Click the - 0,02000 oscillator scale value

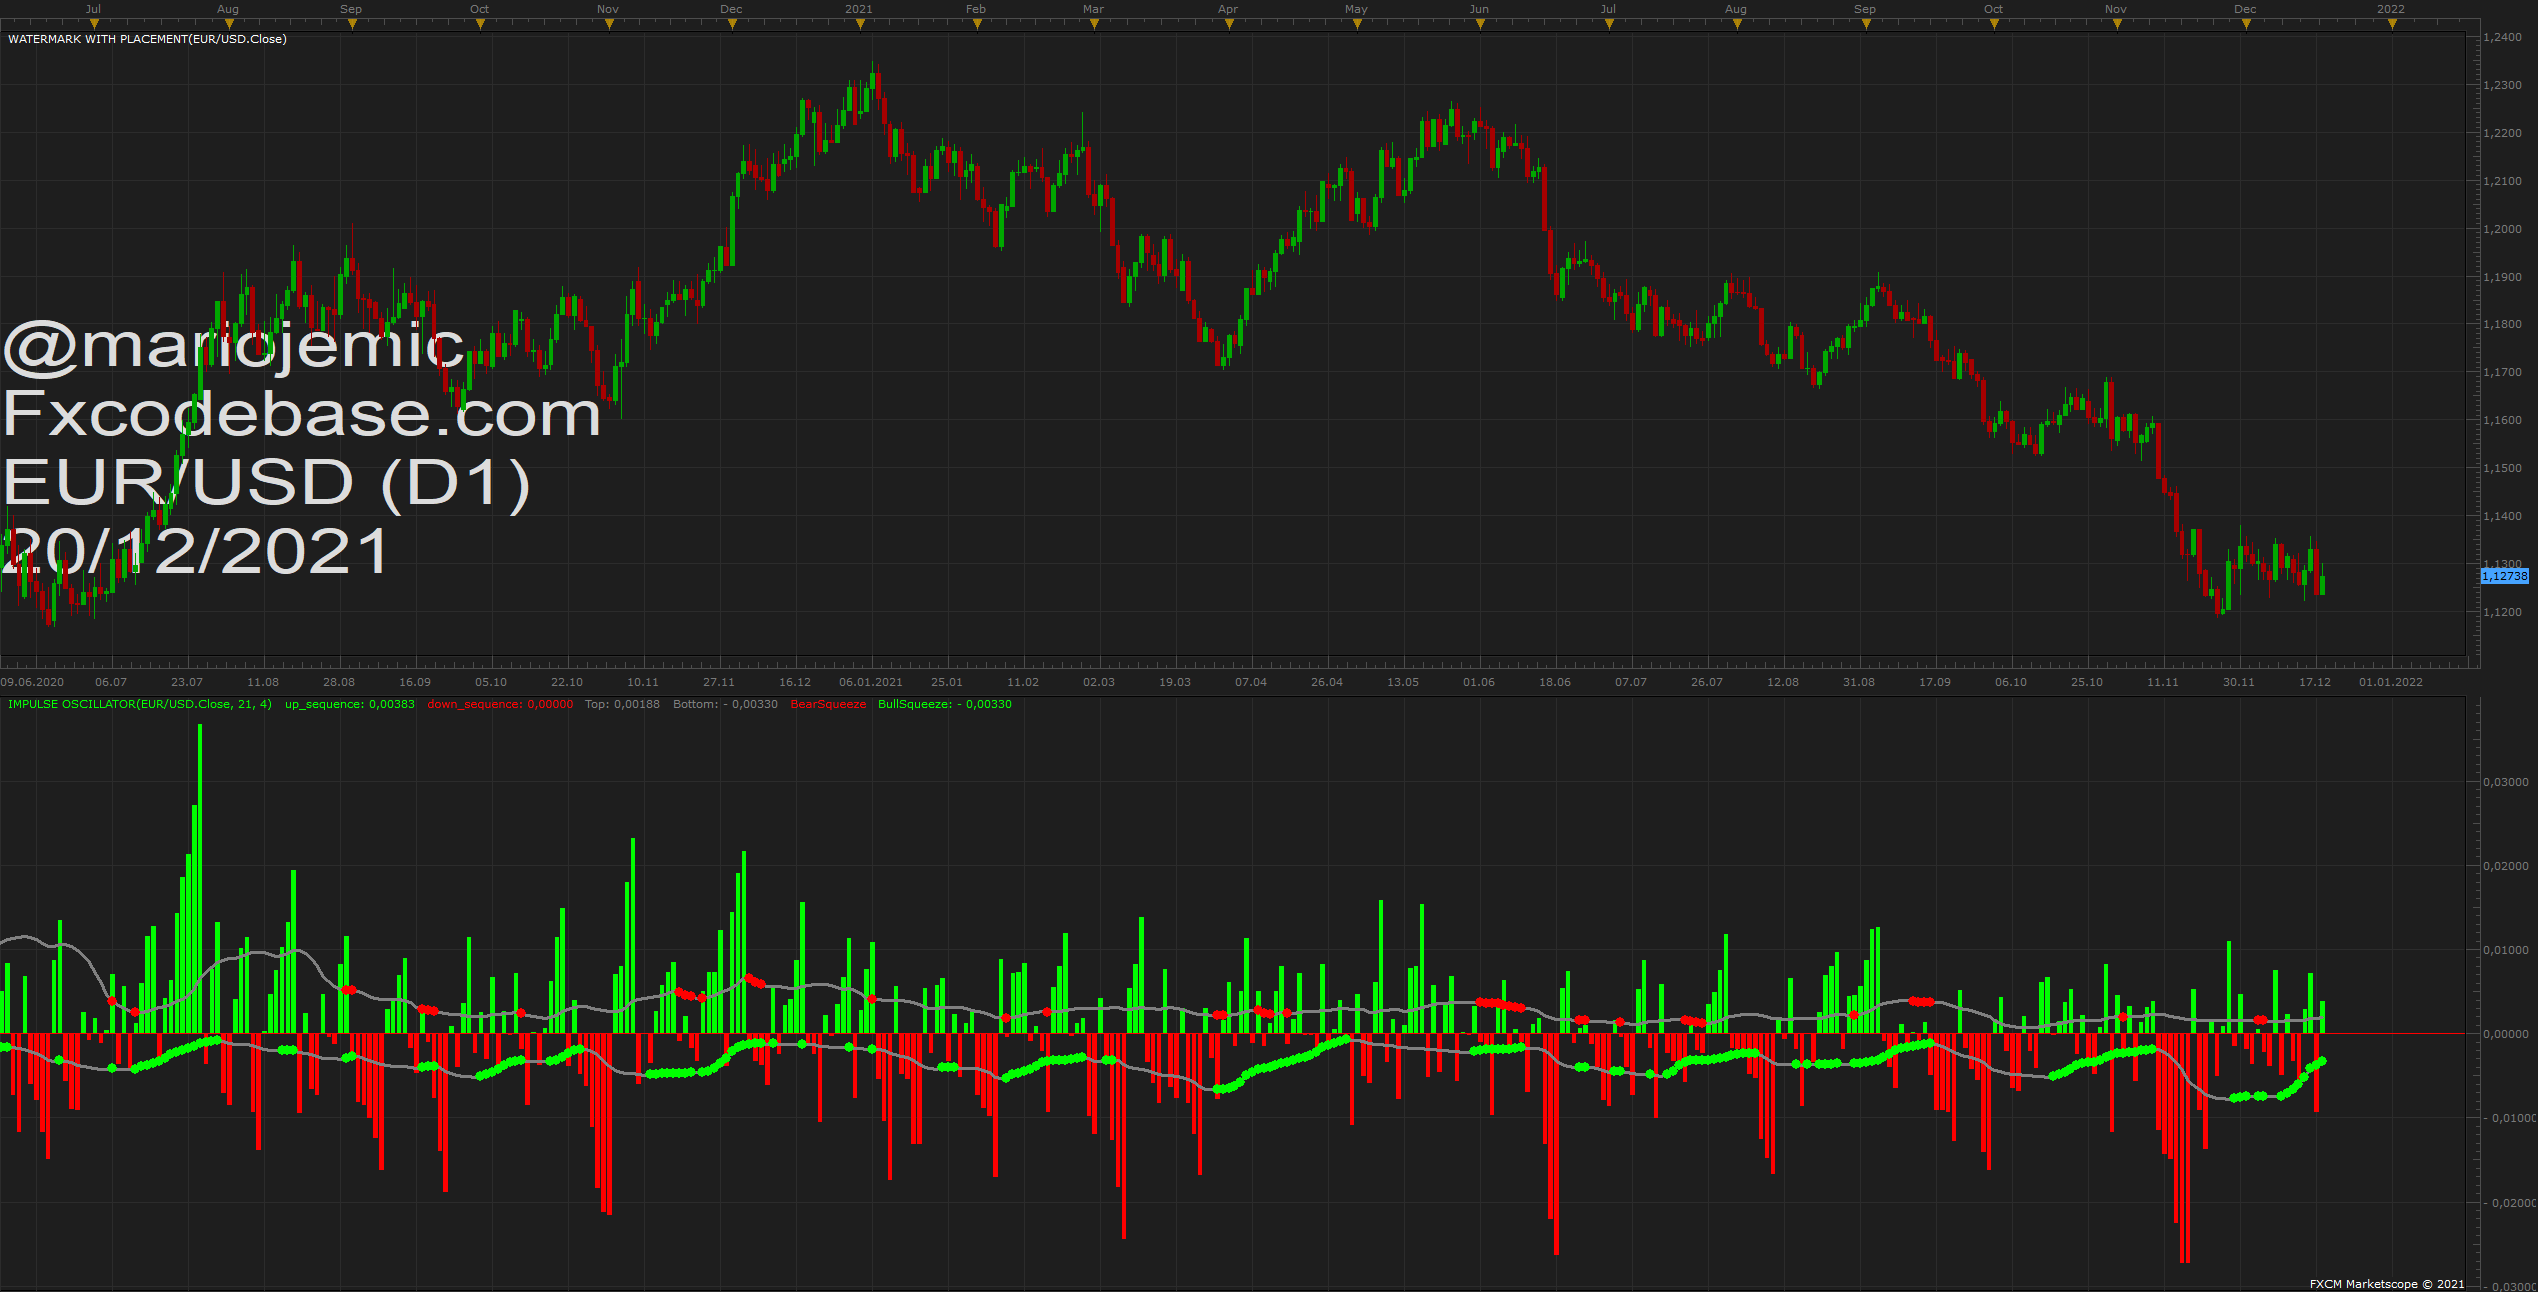pyautogui.click(x=2508, y=1203)
